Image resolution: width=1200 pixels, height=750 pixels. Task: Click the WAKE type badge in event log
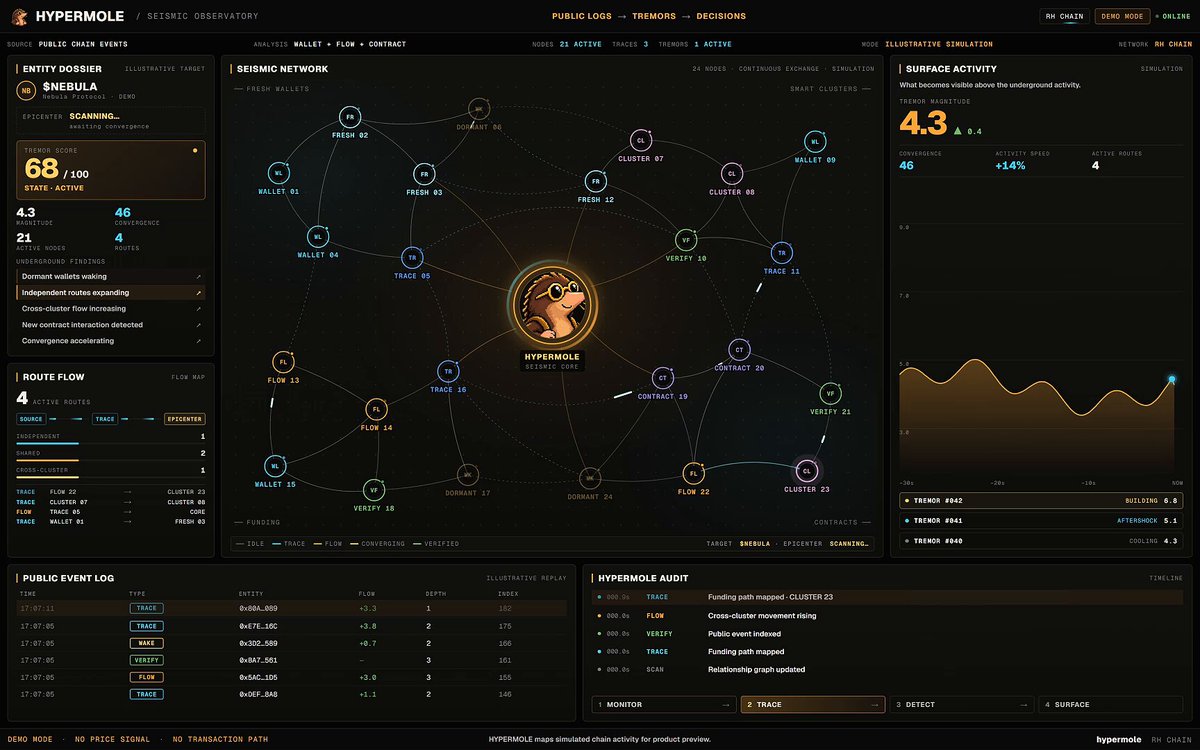(x=146, y=643)
